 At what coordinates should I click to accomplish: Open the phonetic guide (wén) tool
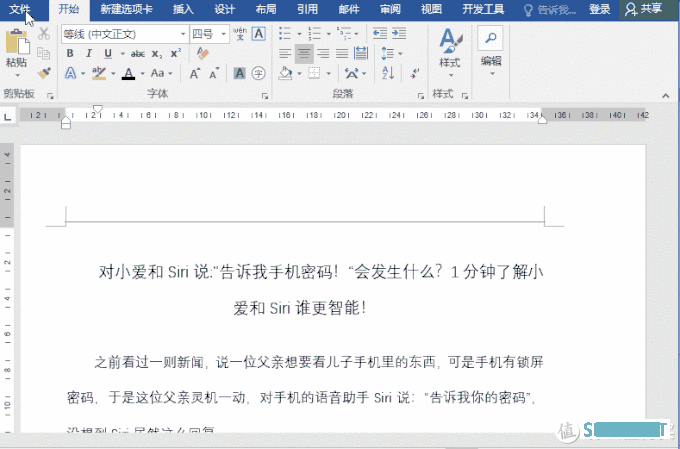[240, 34]
